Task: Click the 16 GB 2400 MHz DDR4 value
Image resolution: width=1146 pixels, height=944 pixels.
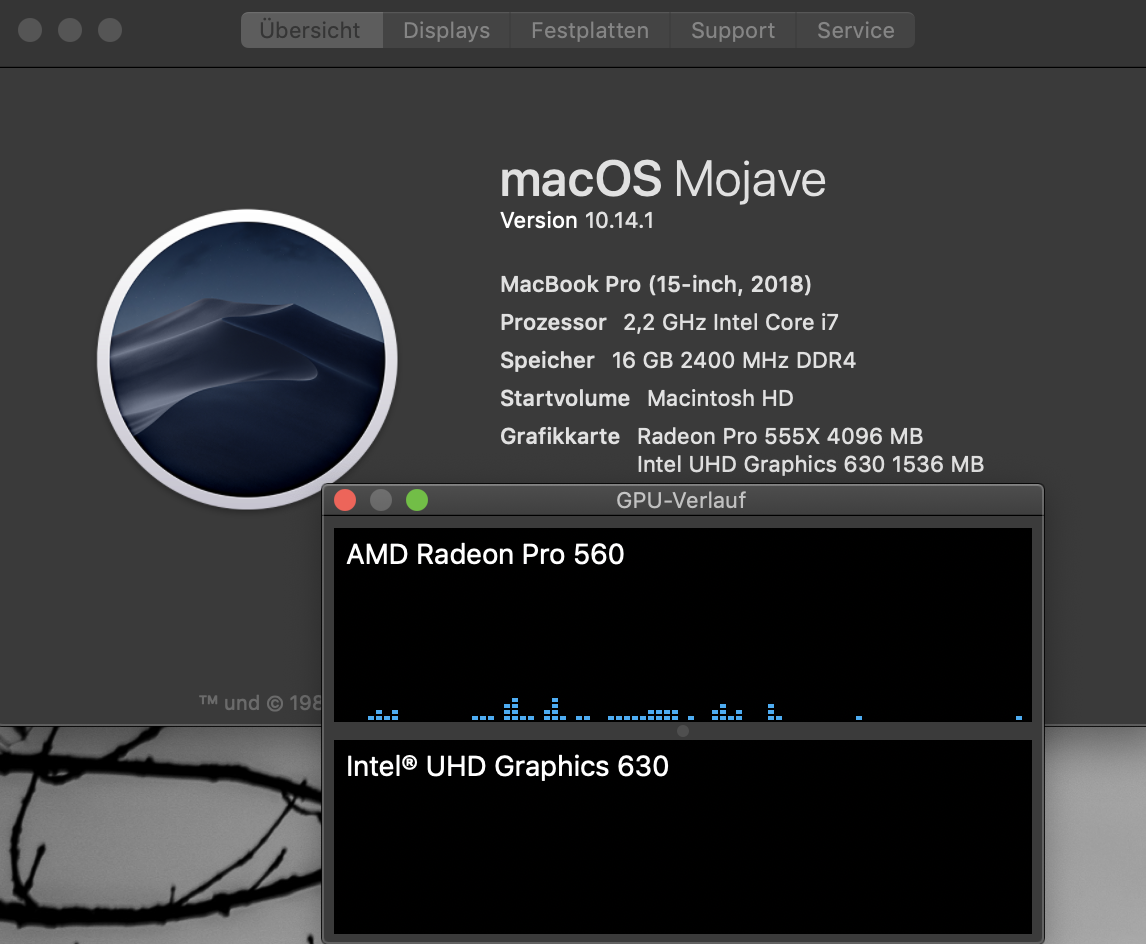Action: click(x=734, y=360)
